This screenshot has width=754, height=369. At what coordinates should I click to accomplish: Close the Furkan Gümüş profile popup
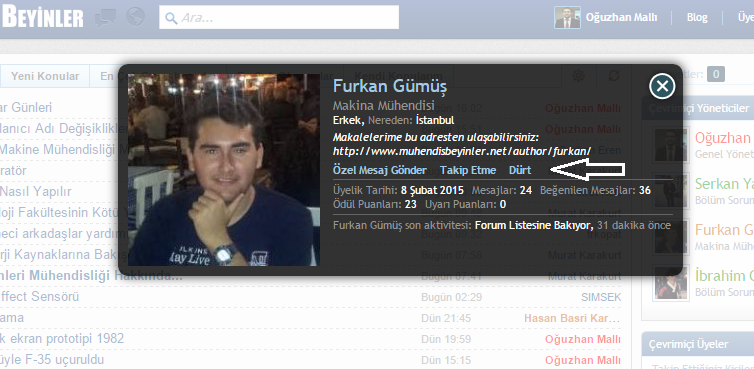pos(662,86)
